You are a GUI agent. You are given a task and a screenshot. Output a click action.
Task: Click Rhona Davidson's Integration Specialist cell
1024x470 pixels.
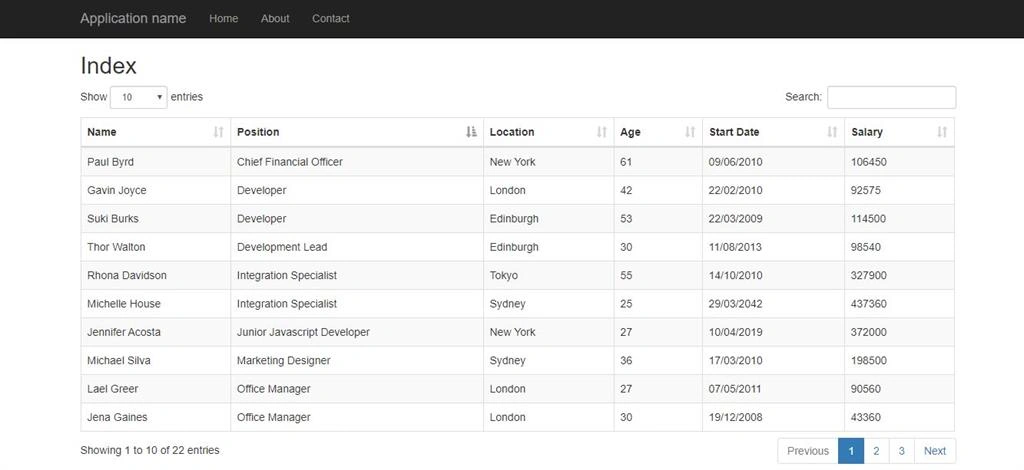click(357, 275)
